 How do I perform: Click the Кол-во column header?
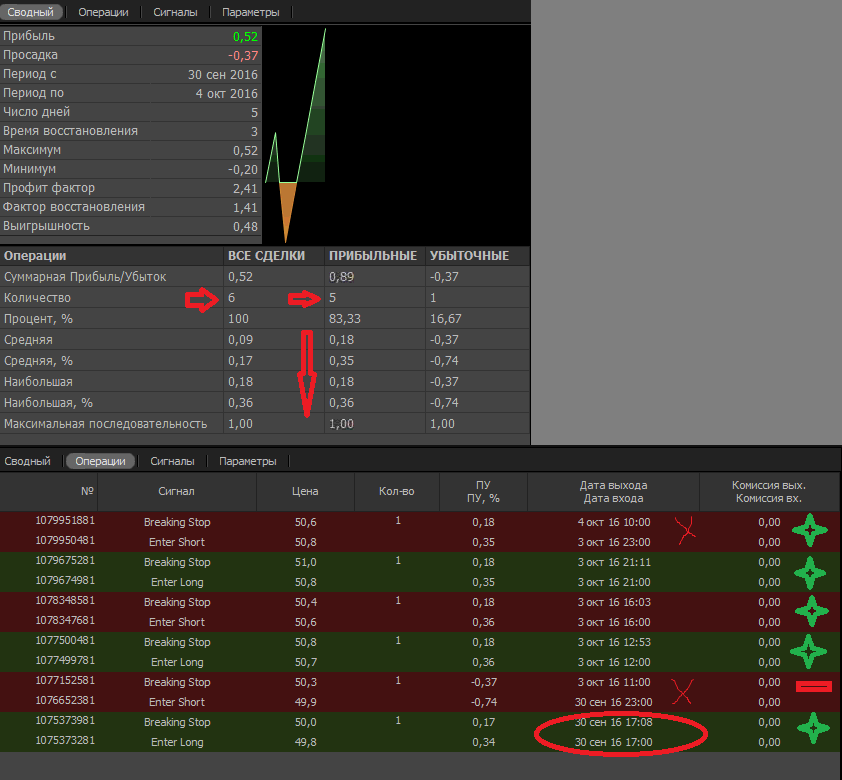coord(396,491)
